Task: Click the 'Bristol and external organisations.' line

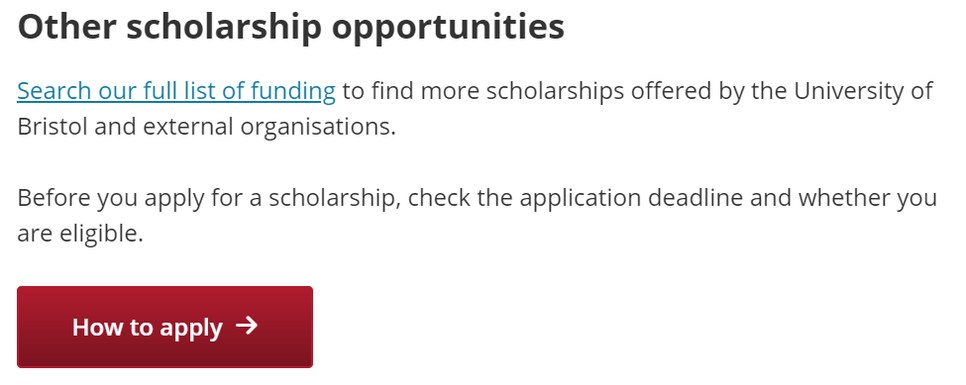Action: [x=206, y=127]
